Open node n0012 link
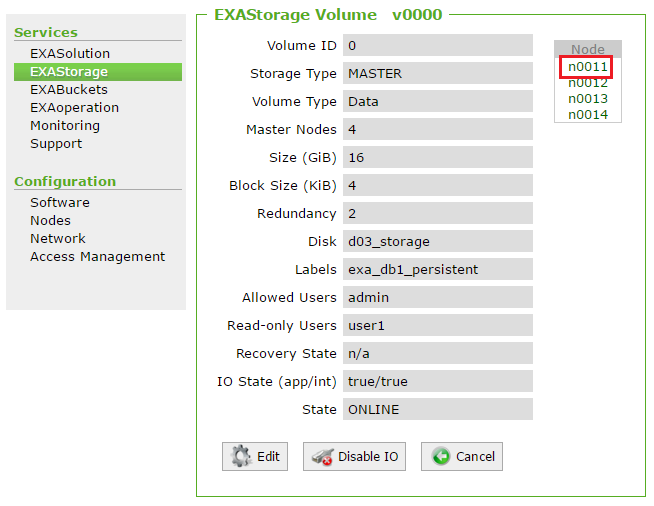Screen dimensions: 654x506 pos(588,83)
